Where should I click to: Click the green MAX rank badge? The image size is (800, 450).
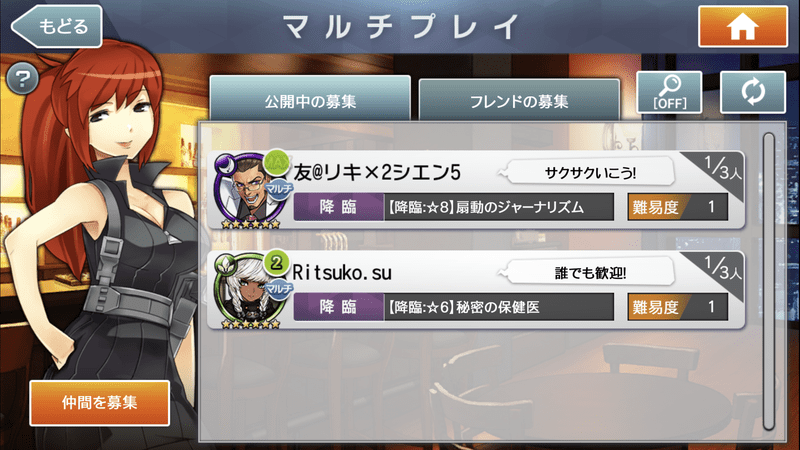(x=276, y=162)
